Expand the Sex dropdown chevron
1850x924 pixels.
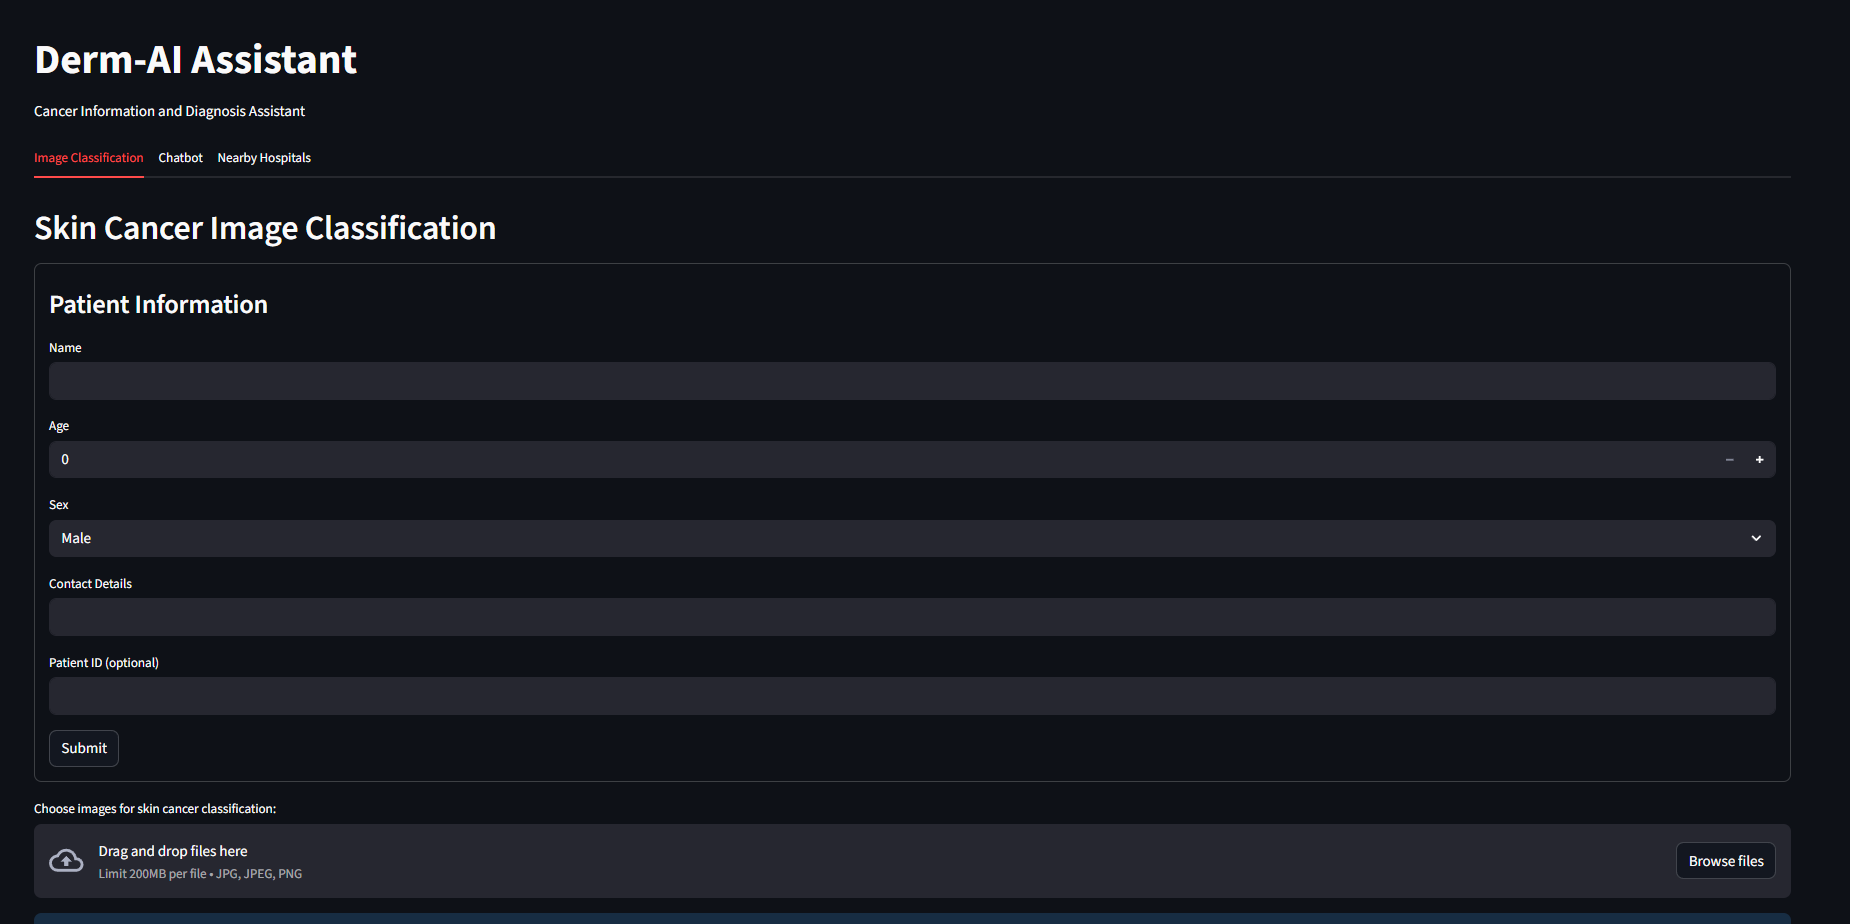1756,538
